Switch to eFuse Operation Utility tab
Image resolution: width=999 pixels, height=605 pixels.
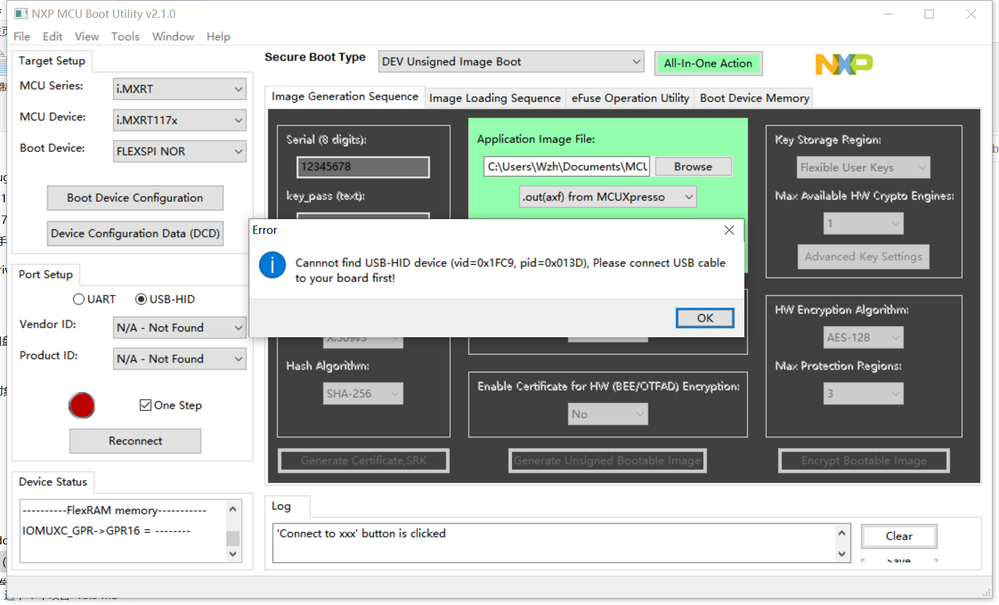[x=630, y=98]
